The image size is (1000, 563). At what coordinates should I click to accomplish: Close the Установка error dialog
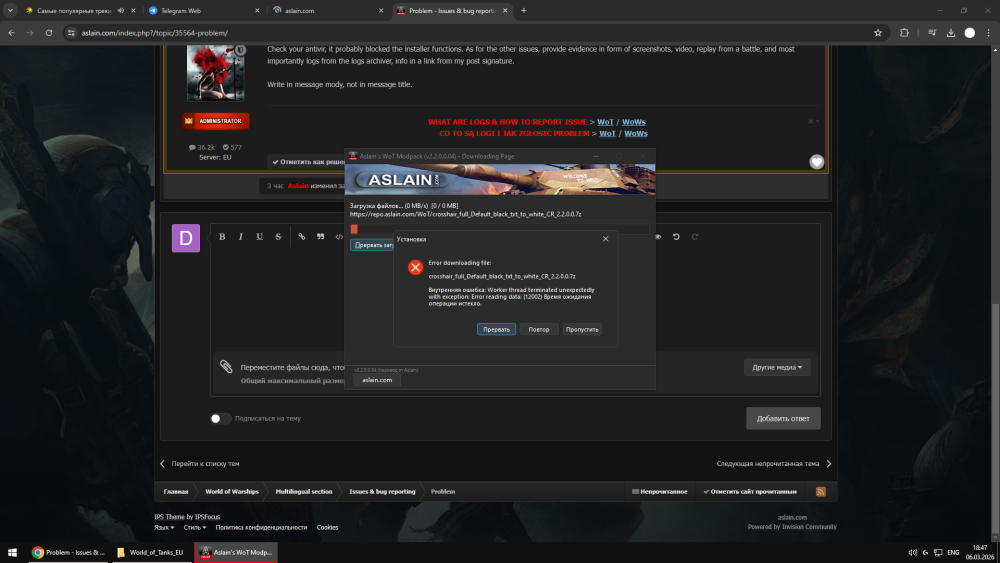(605, 238)
